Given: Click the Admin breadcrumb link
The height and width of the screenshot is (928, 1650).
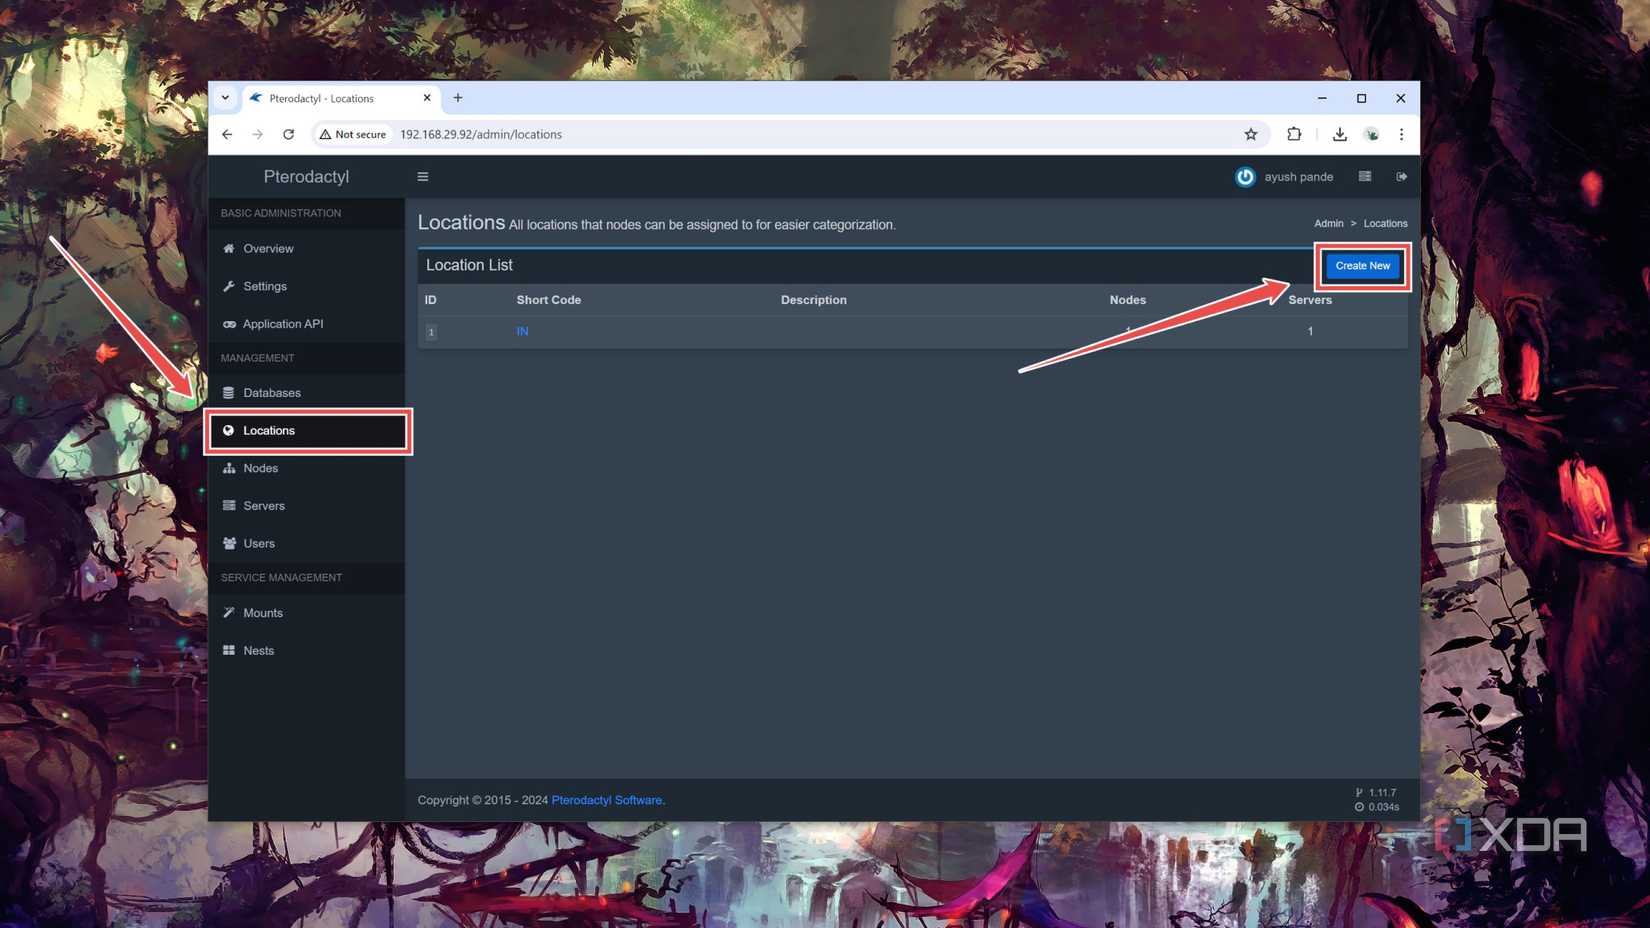Looking at the screenshot, I should point(1328,224).
